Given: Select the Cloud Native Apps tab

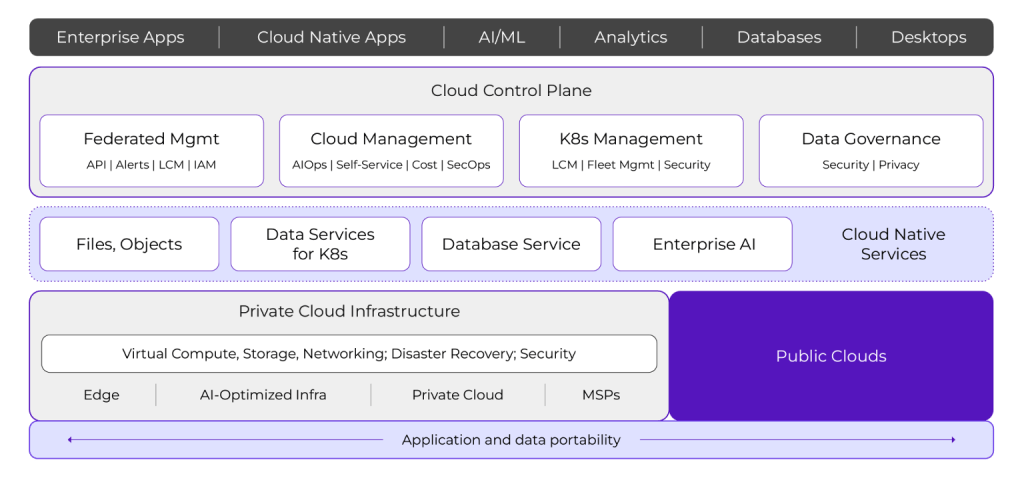Looking at the screenshot, I should click(x=331, y=37).
